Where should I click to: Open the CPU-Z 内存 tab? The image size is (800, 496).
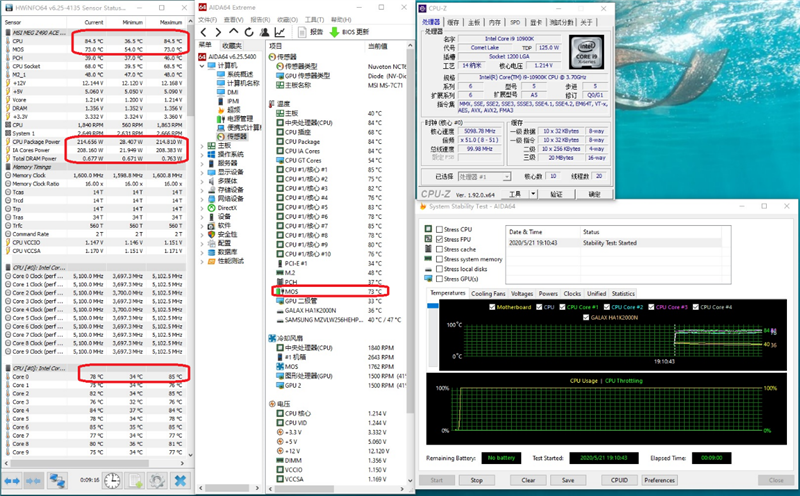[495, 21]
